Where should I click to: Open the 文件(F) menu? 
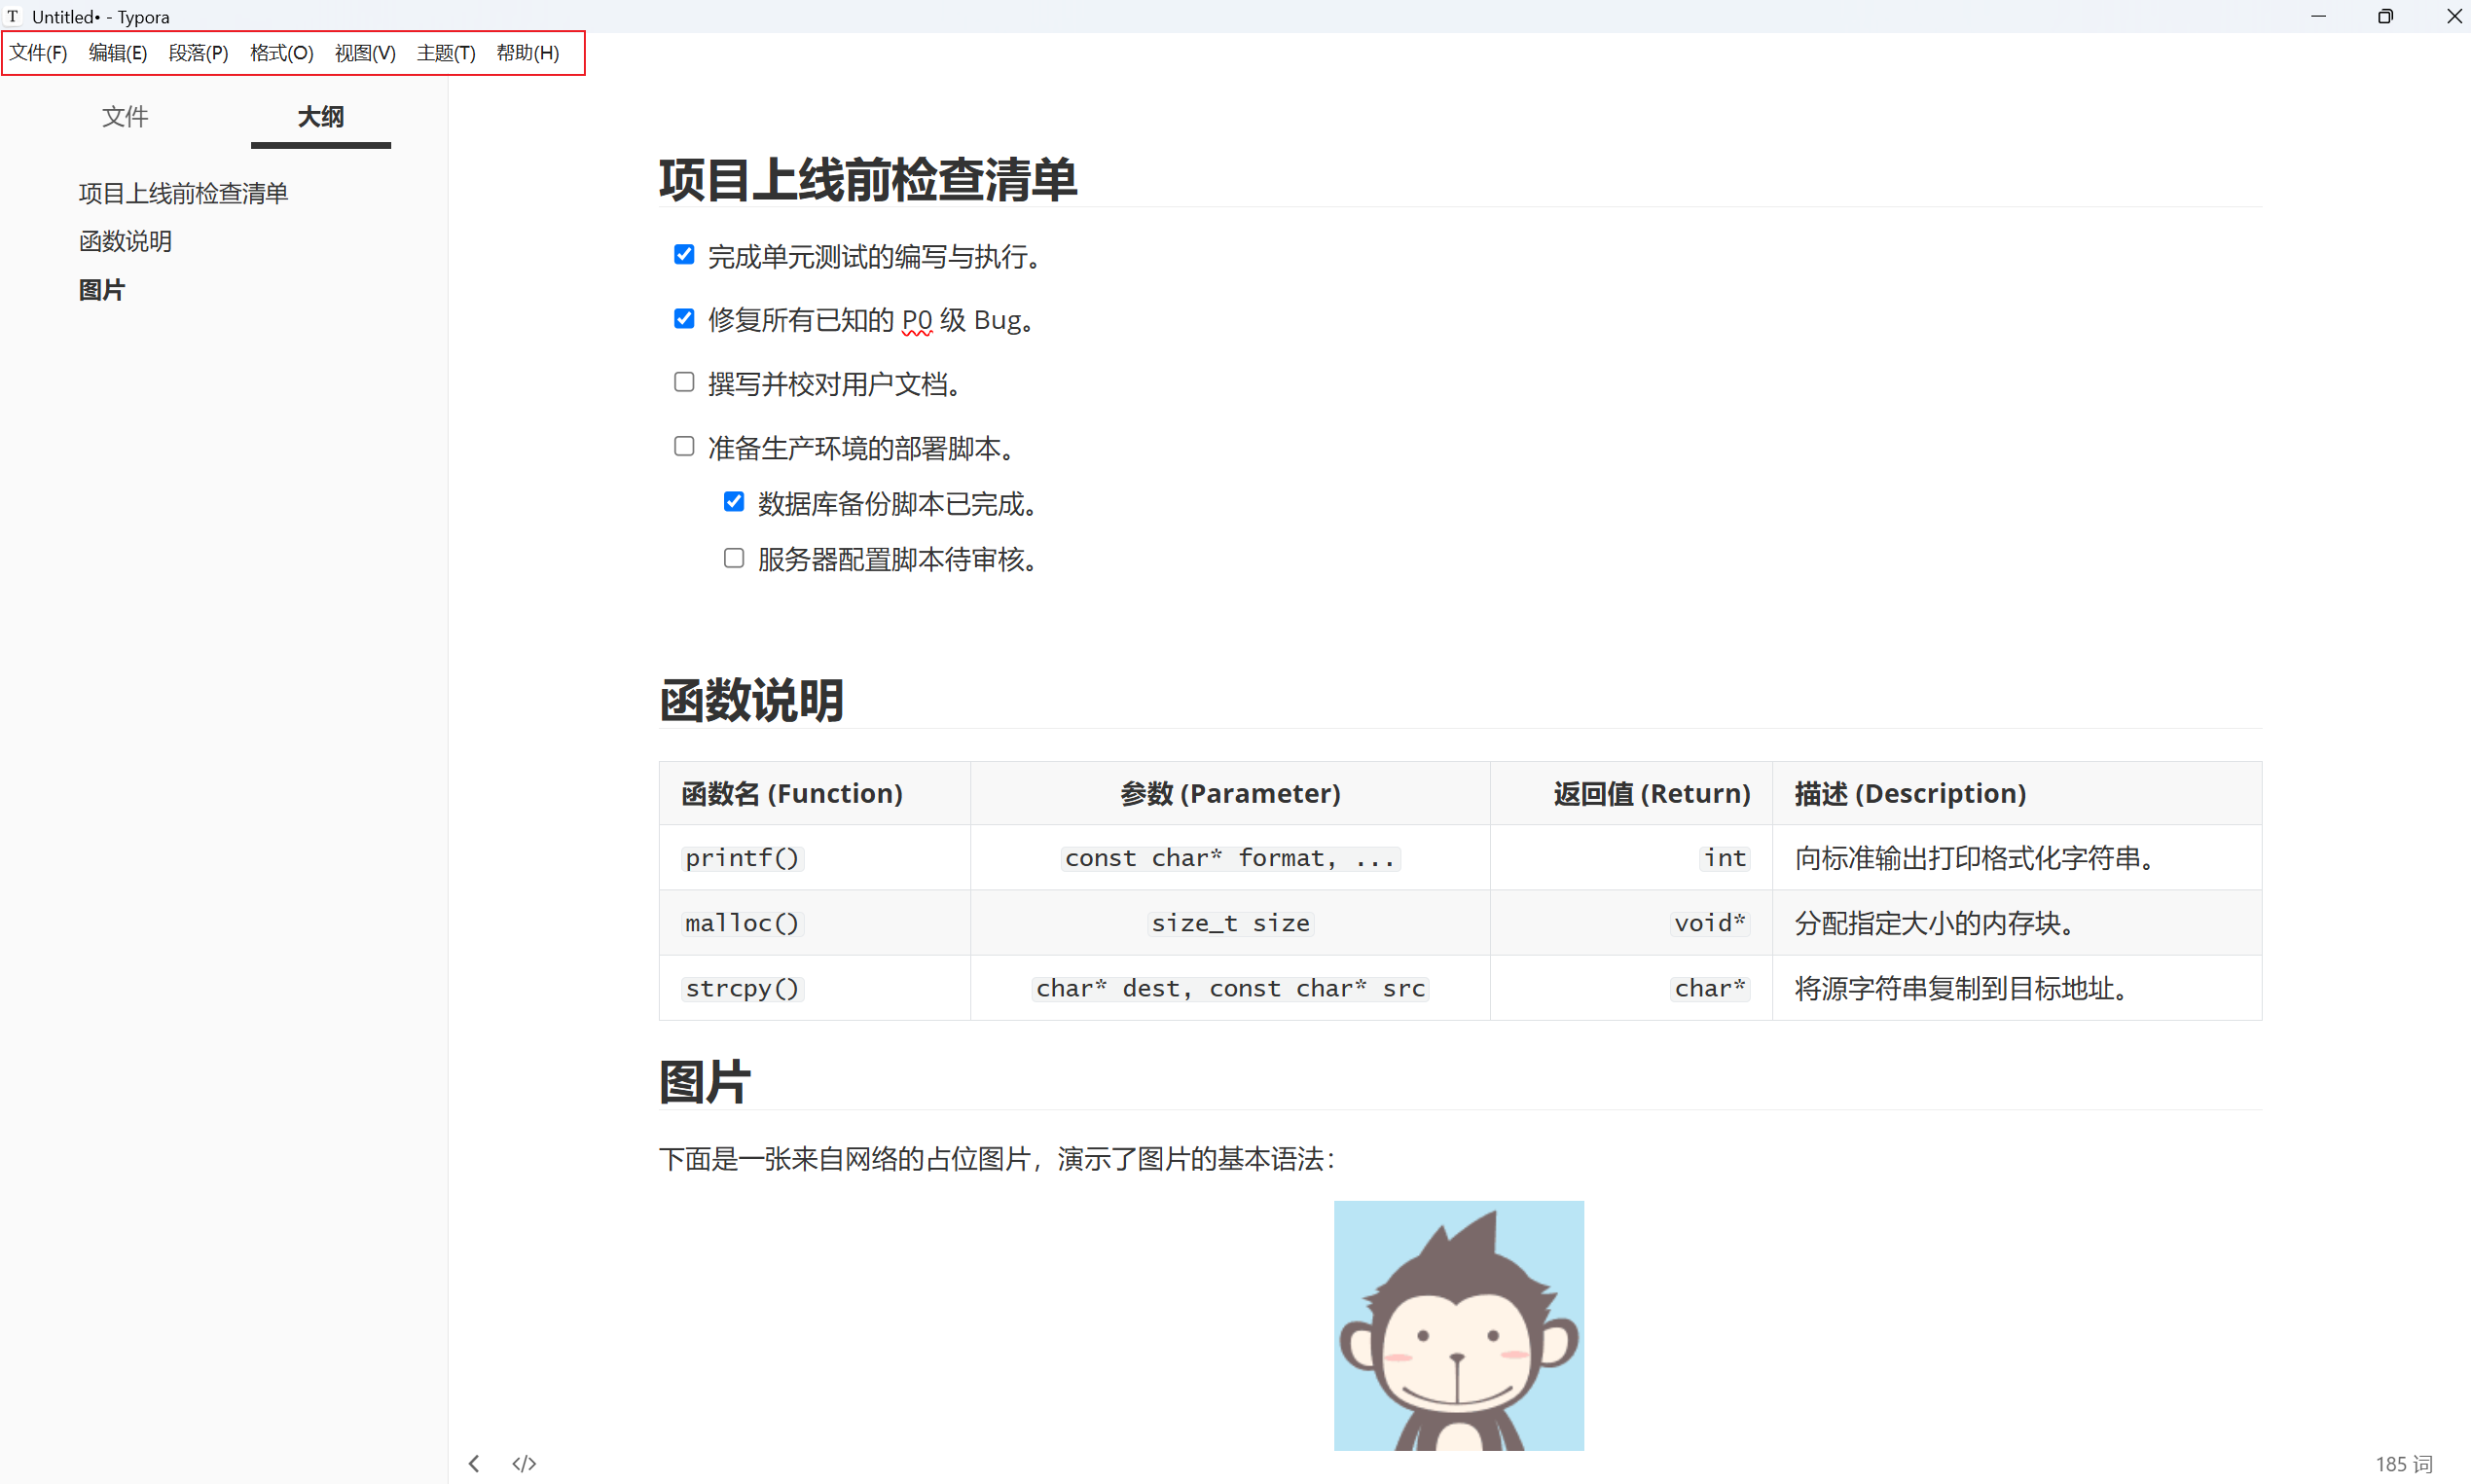pos(38,53)
